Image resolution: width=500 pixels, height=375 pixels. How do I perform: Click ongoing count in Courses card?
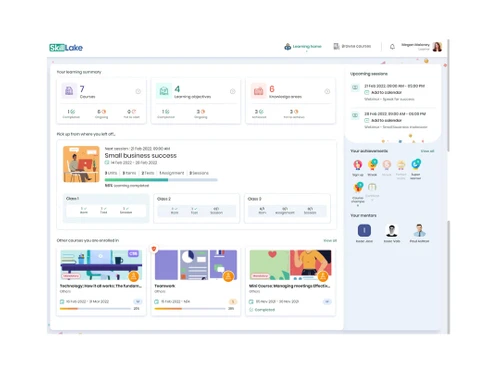click(101, 114)
